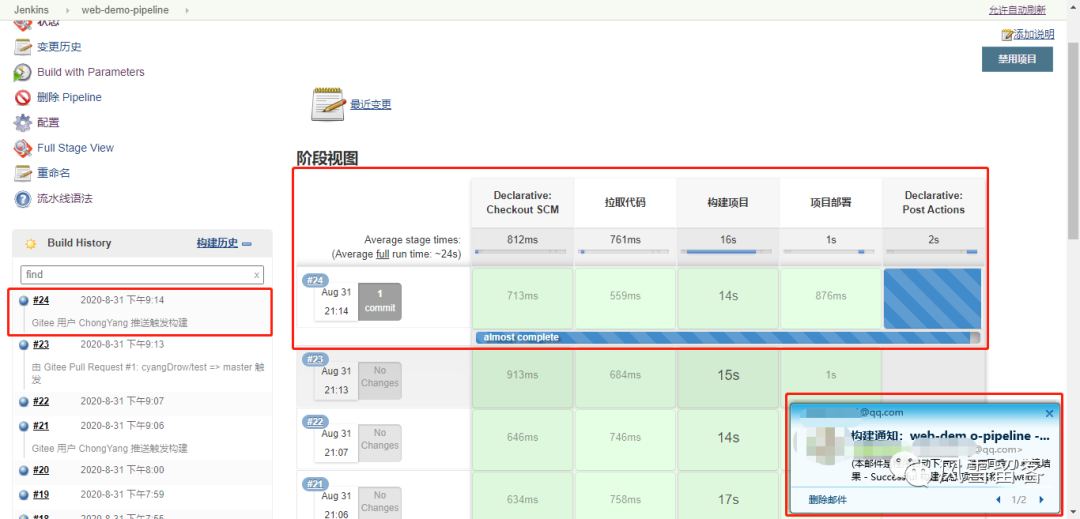1080x519 pixels.
Task: Open Full Stage View menu item
Action: 76,148
